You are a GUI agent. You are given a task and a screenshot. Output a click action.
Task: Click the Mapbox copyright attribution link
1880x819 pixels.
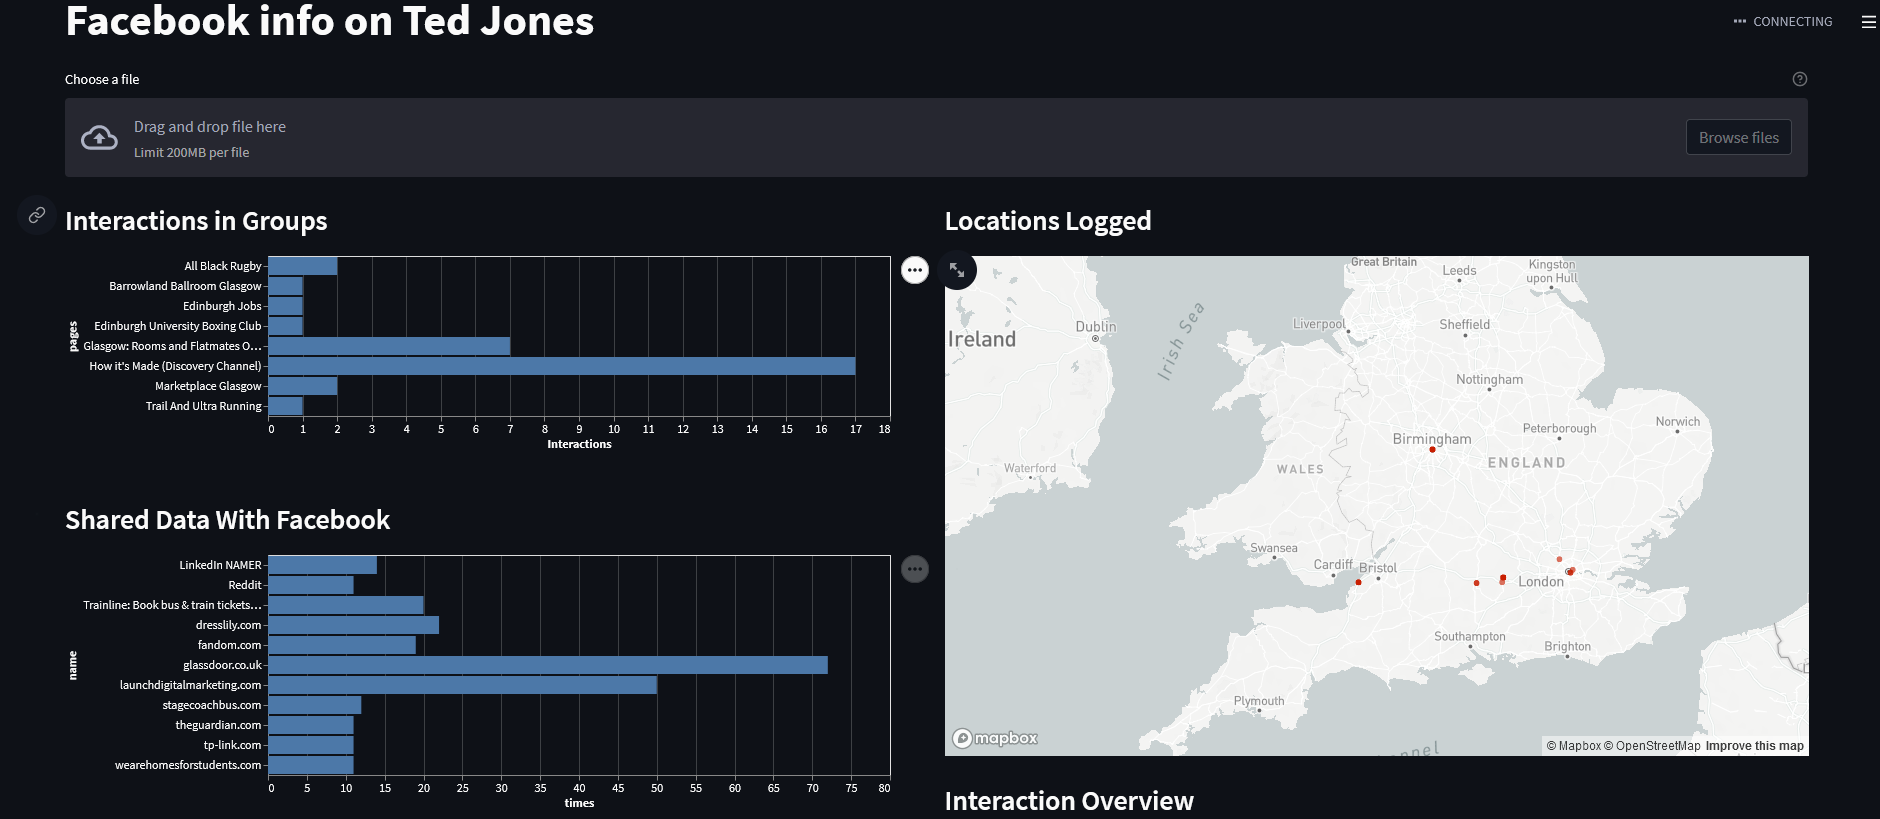click(1574, 746)
